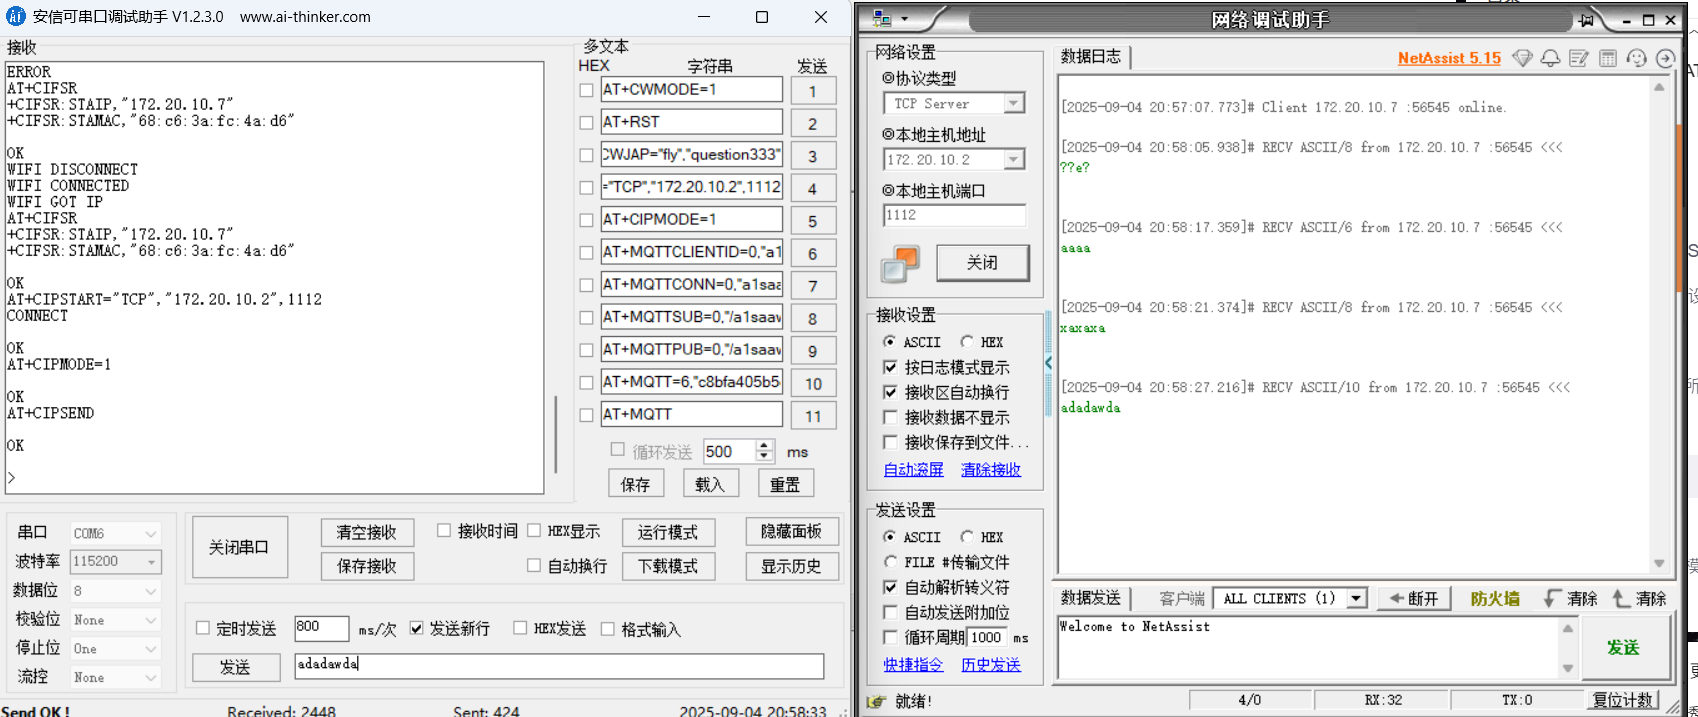1698x717 pixels.
Task: Click the 循环发送 interval spinner up arrow
Action: point(765,446)
